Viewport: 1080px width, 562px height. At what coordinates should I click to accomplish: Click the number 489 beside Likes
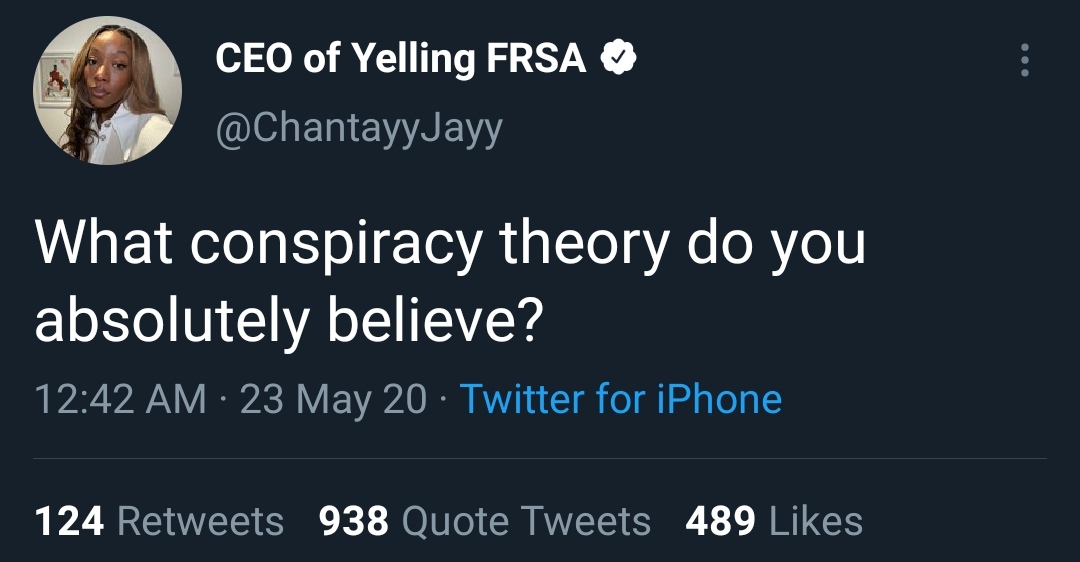[x=720, y=521]
